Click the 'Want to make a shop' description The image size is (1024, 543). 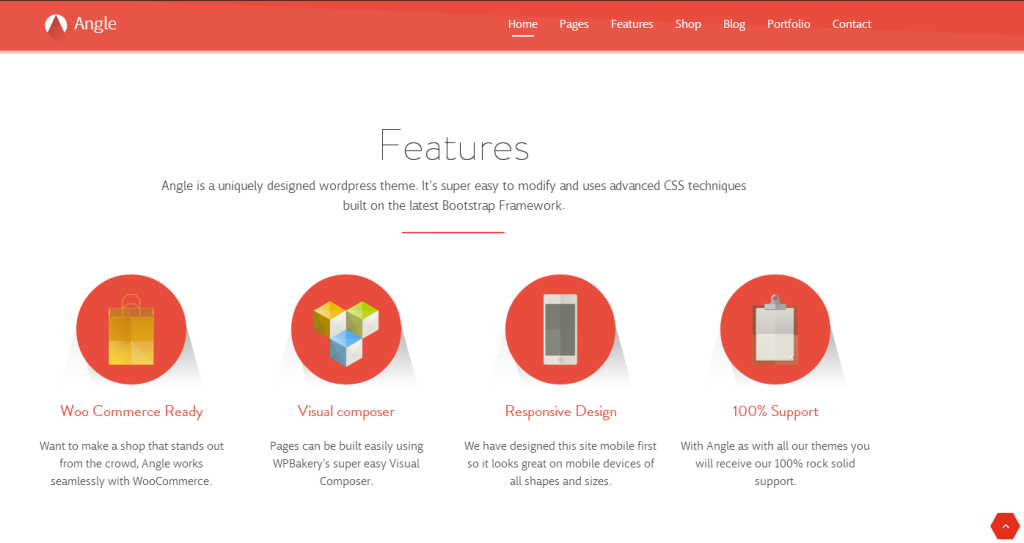131,463
